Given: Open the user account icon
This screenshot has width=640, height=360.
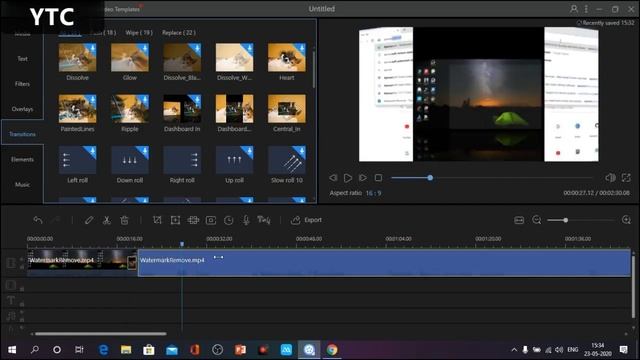Looking at the screenshot, I should [x=574, y=9].
